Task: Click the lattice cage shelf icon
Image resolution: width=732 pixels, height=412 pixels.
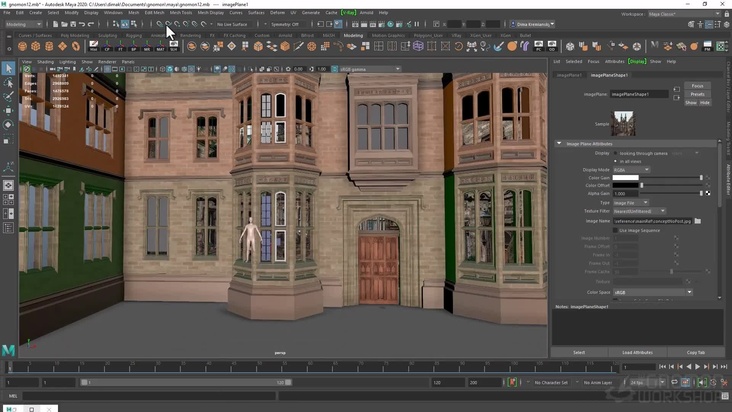Action: [x=418, y=46]
